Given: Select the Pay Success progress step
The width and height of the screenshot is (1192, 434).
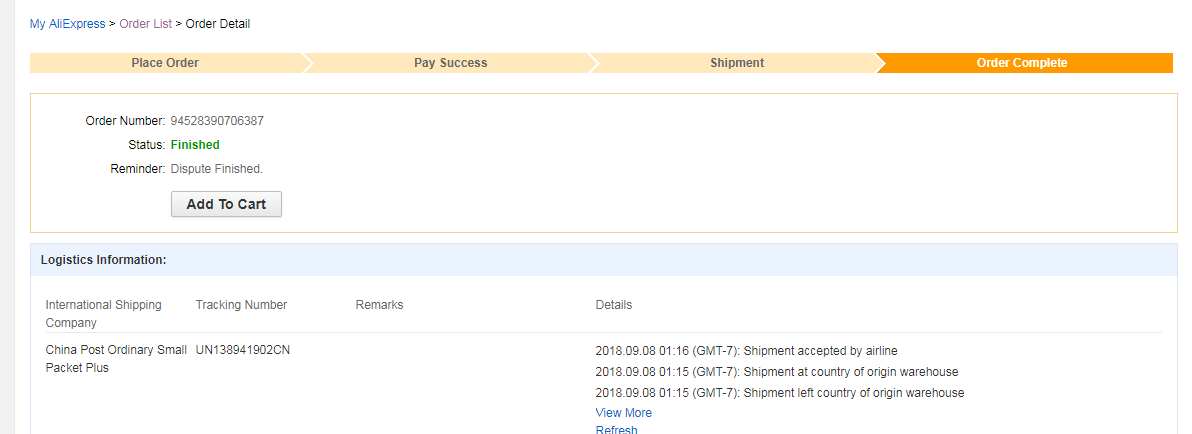Looking at the screenshot, I should coord(450,63).
